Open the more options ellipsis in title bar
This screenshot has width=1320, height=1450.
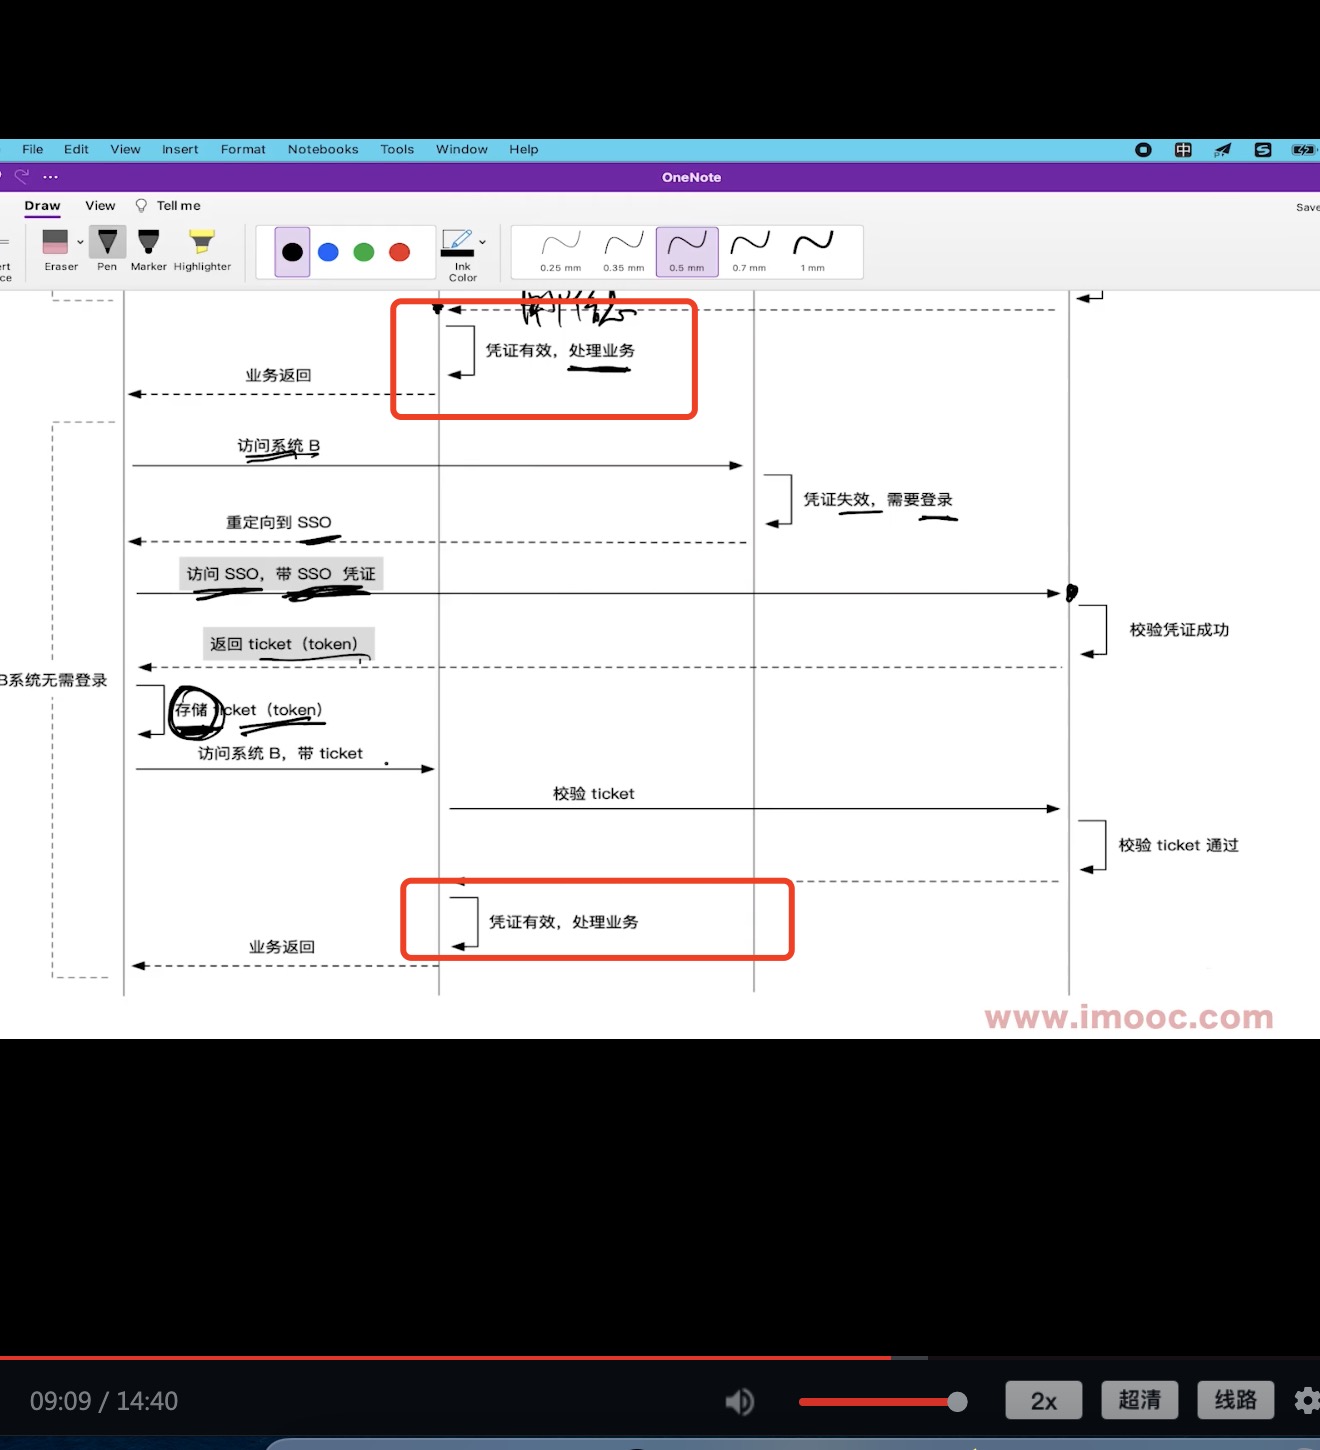coord(51,177)
